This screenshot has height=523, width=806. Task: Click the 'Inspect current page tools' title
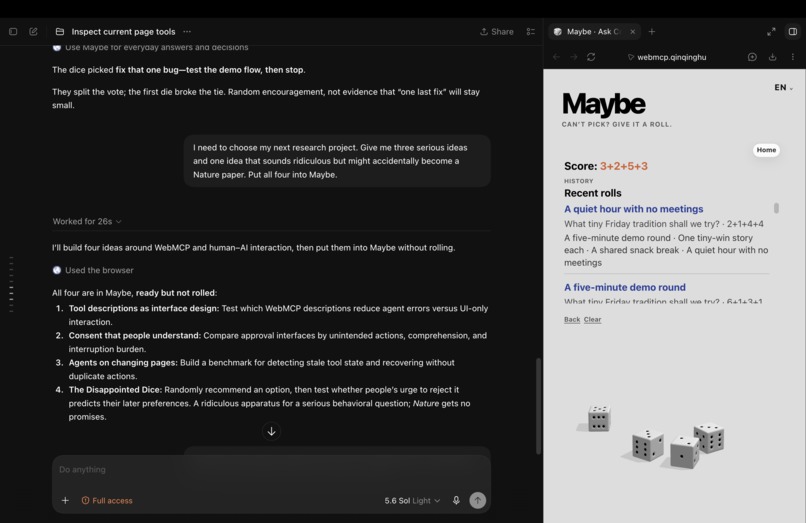tap(123, 31)
